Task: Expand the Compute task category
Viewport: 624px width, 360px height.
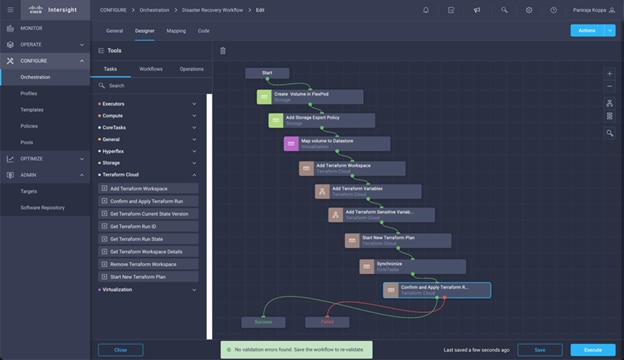Action: [x=194, y=116]
